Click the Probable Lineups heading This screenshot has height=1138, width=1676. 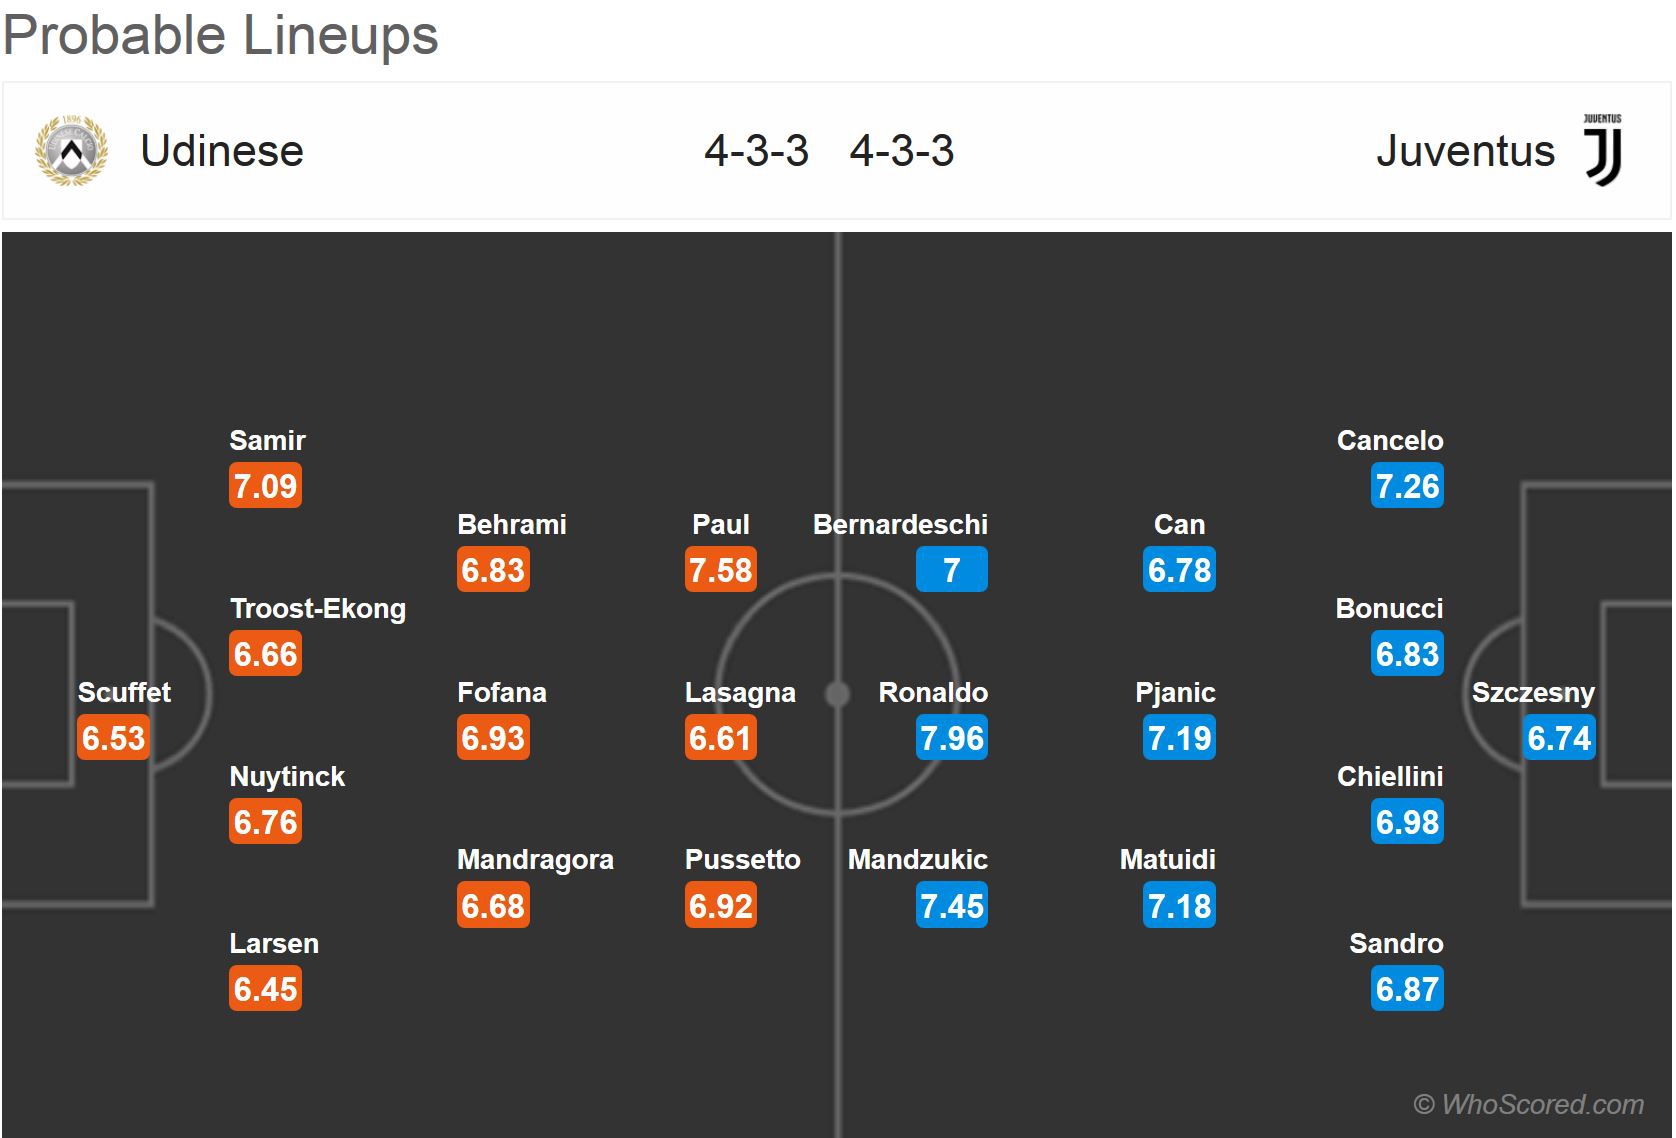coord(221,35)
